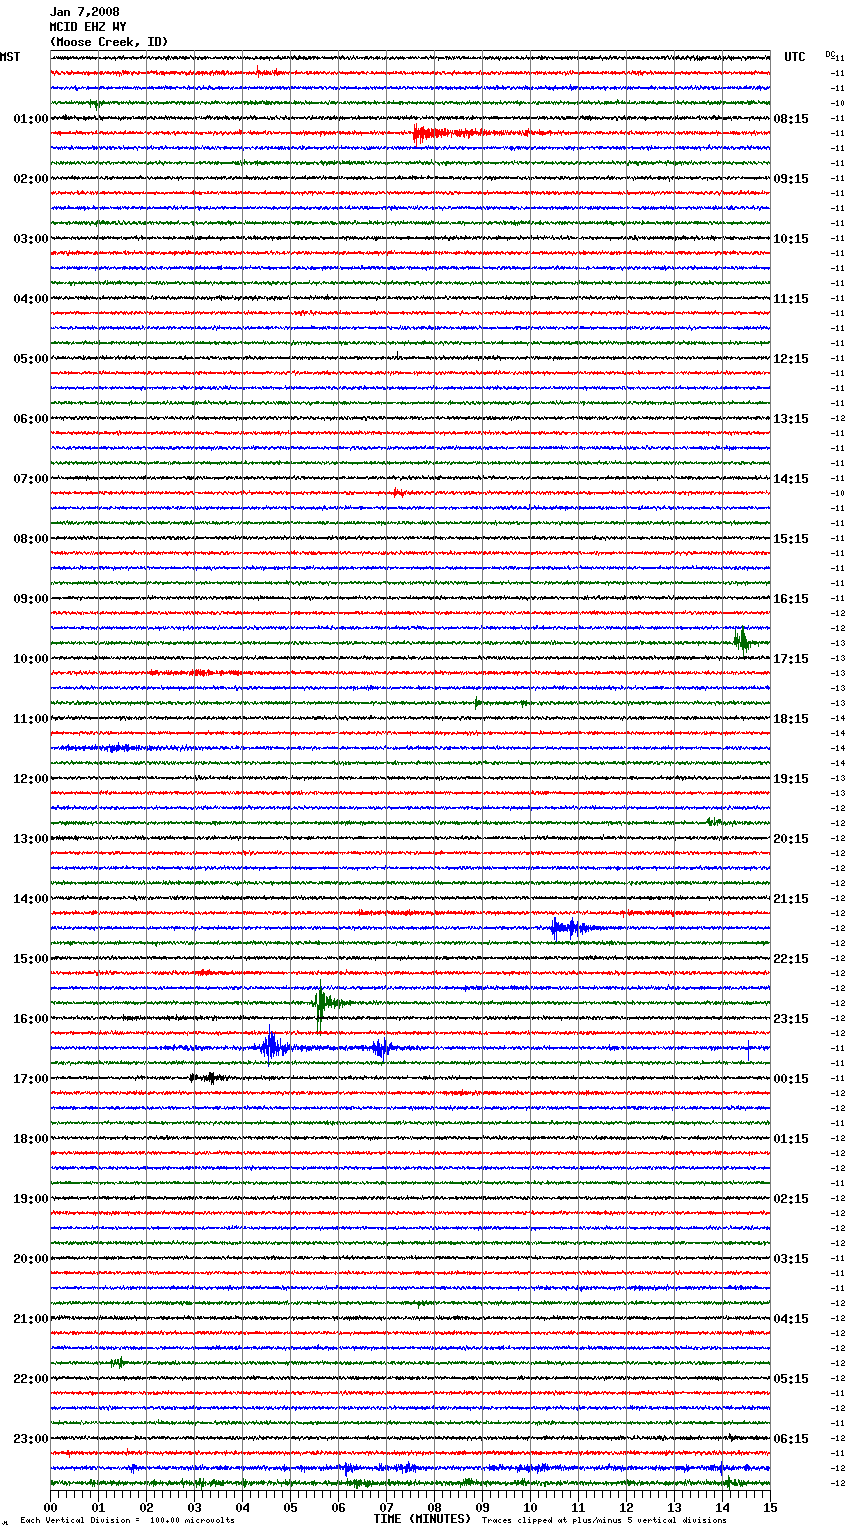Click the '00' minute tick label
This screenshot has height=1534, width=850.
[50, 1507]
